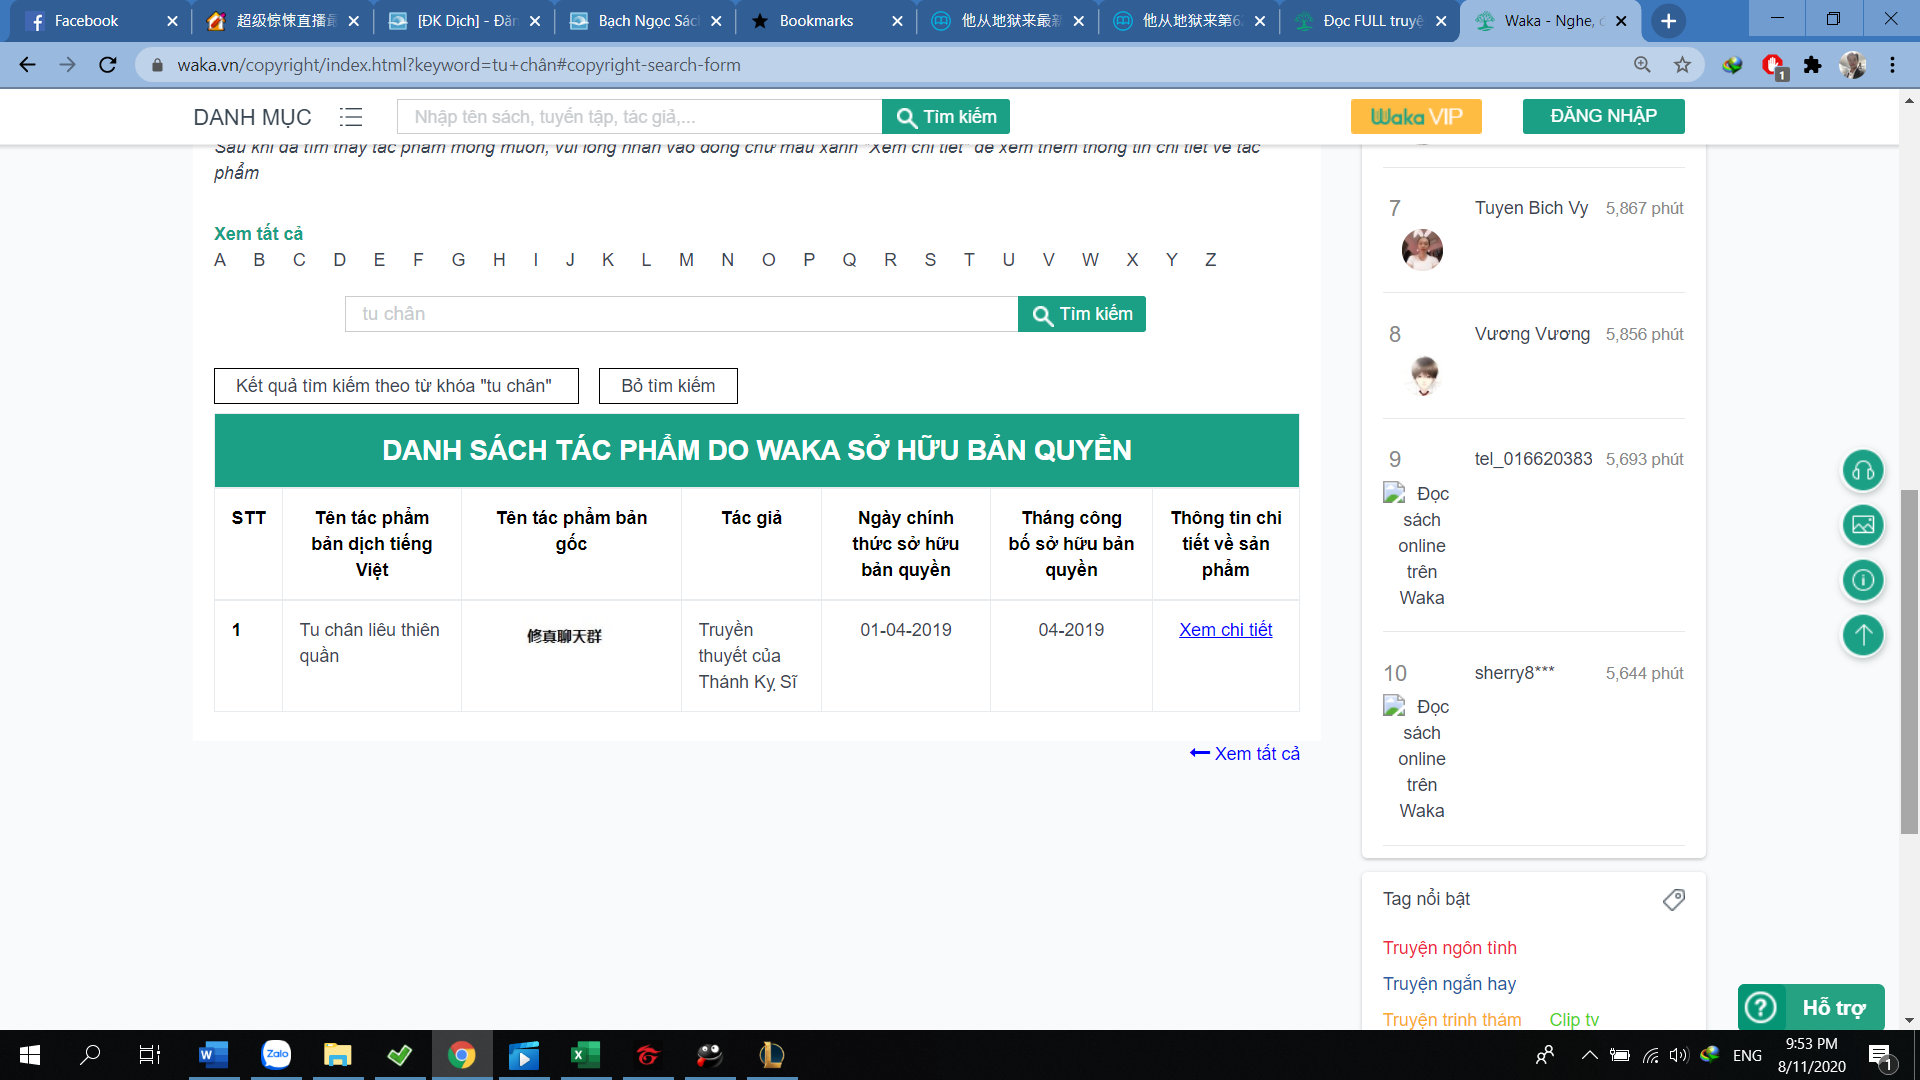Filter works by letter T
This screenshot has width=1920, height=1080.
[968, 260]
